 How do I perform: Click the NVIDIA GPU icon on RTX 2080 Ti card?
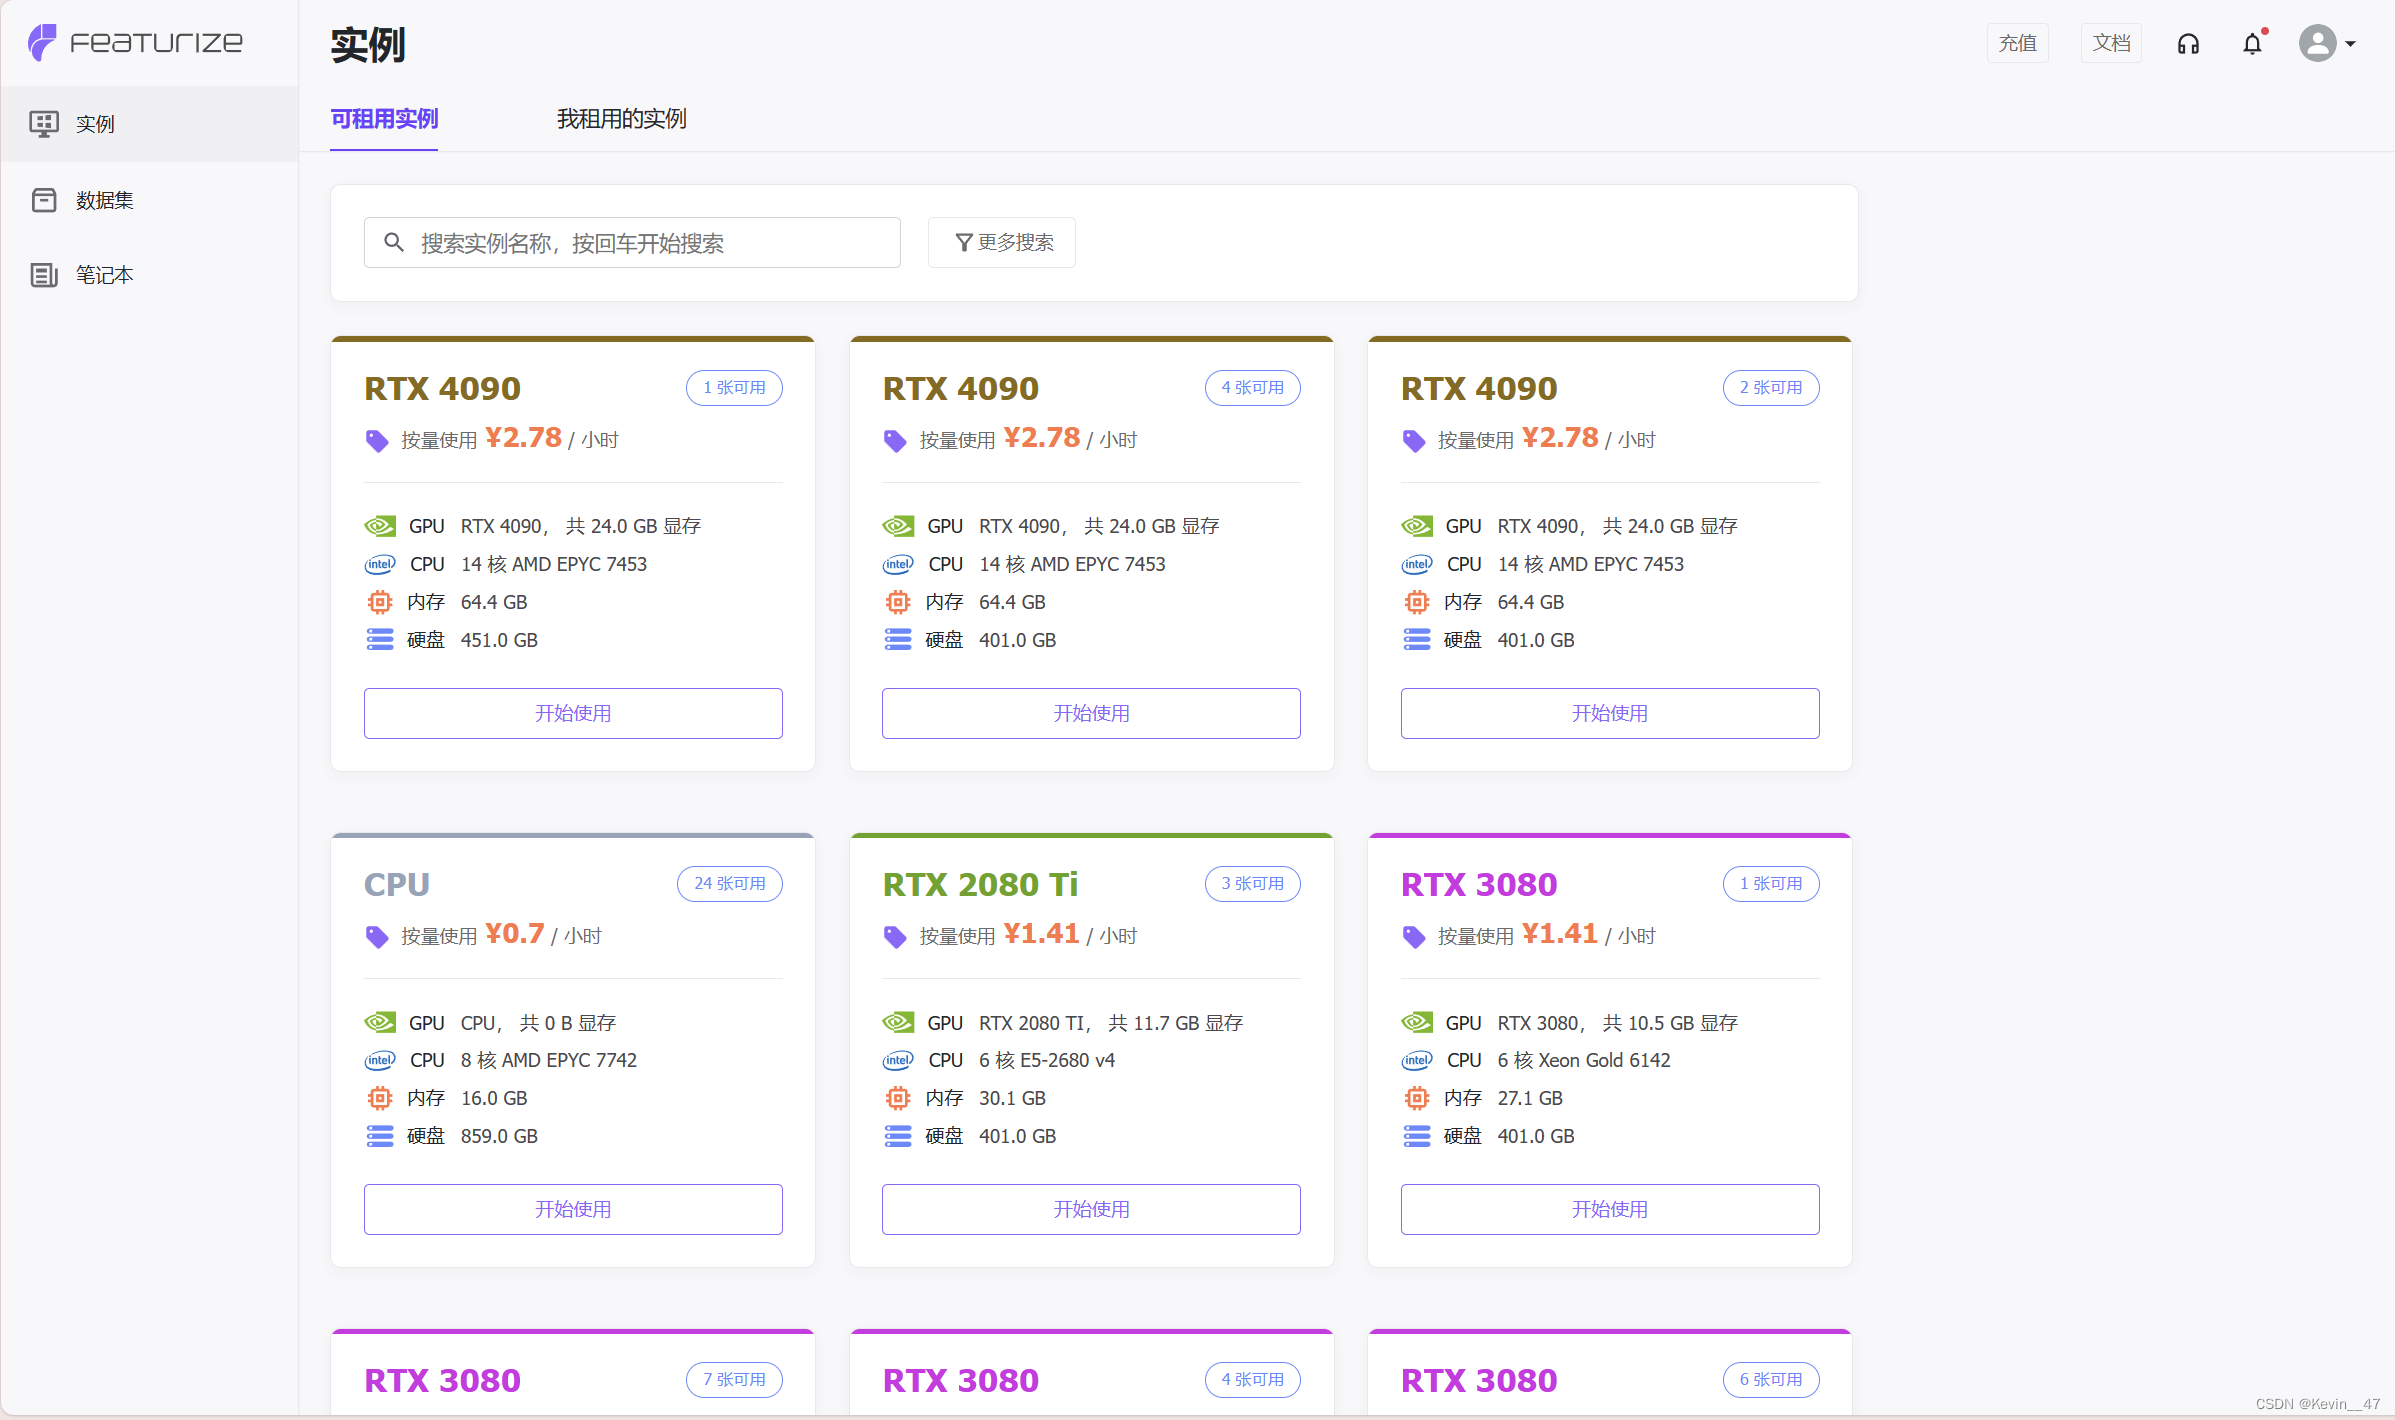pos(898,1023)
